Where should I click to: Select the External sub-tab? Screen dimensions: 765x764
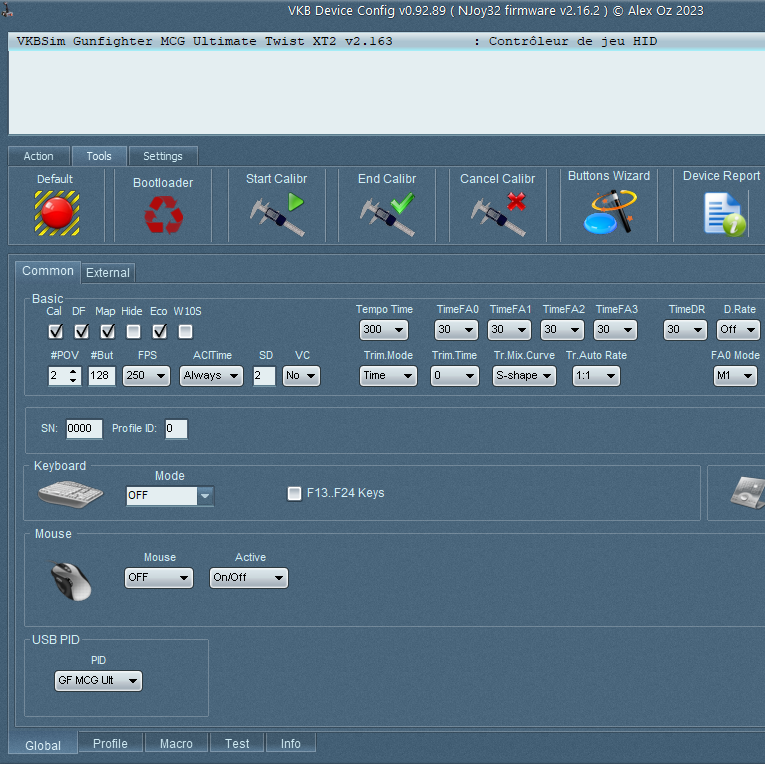tap(108, 273)
